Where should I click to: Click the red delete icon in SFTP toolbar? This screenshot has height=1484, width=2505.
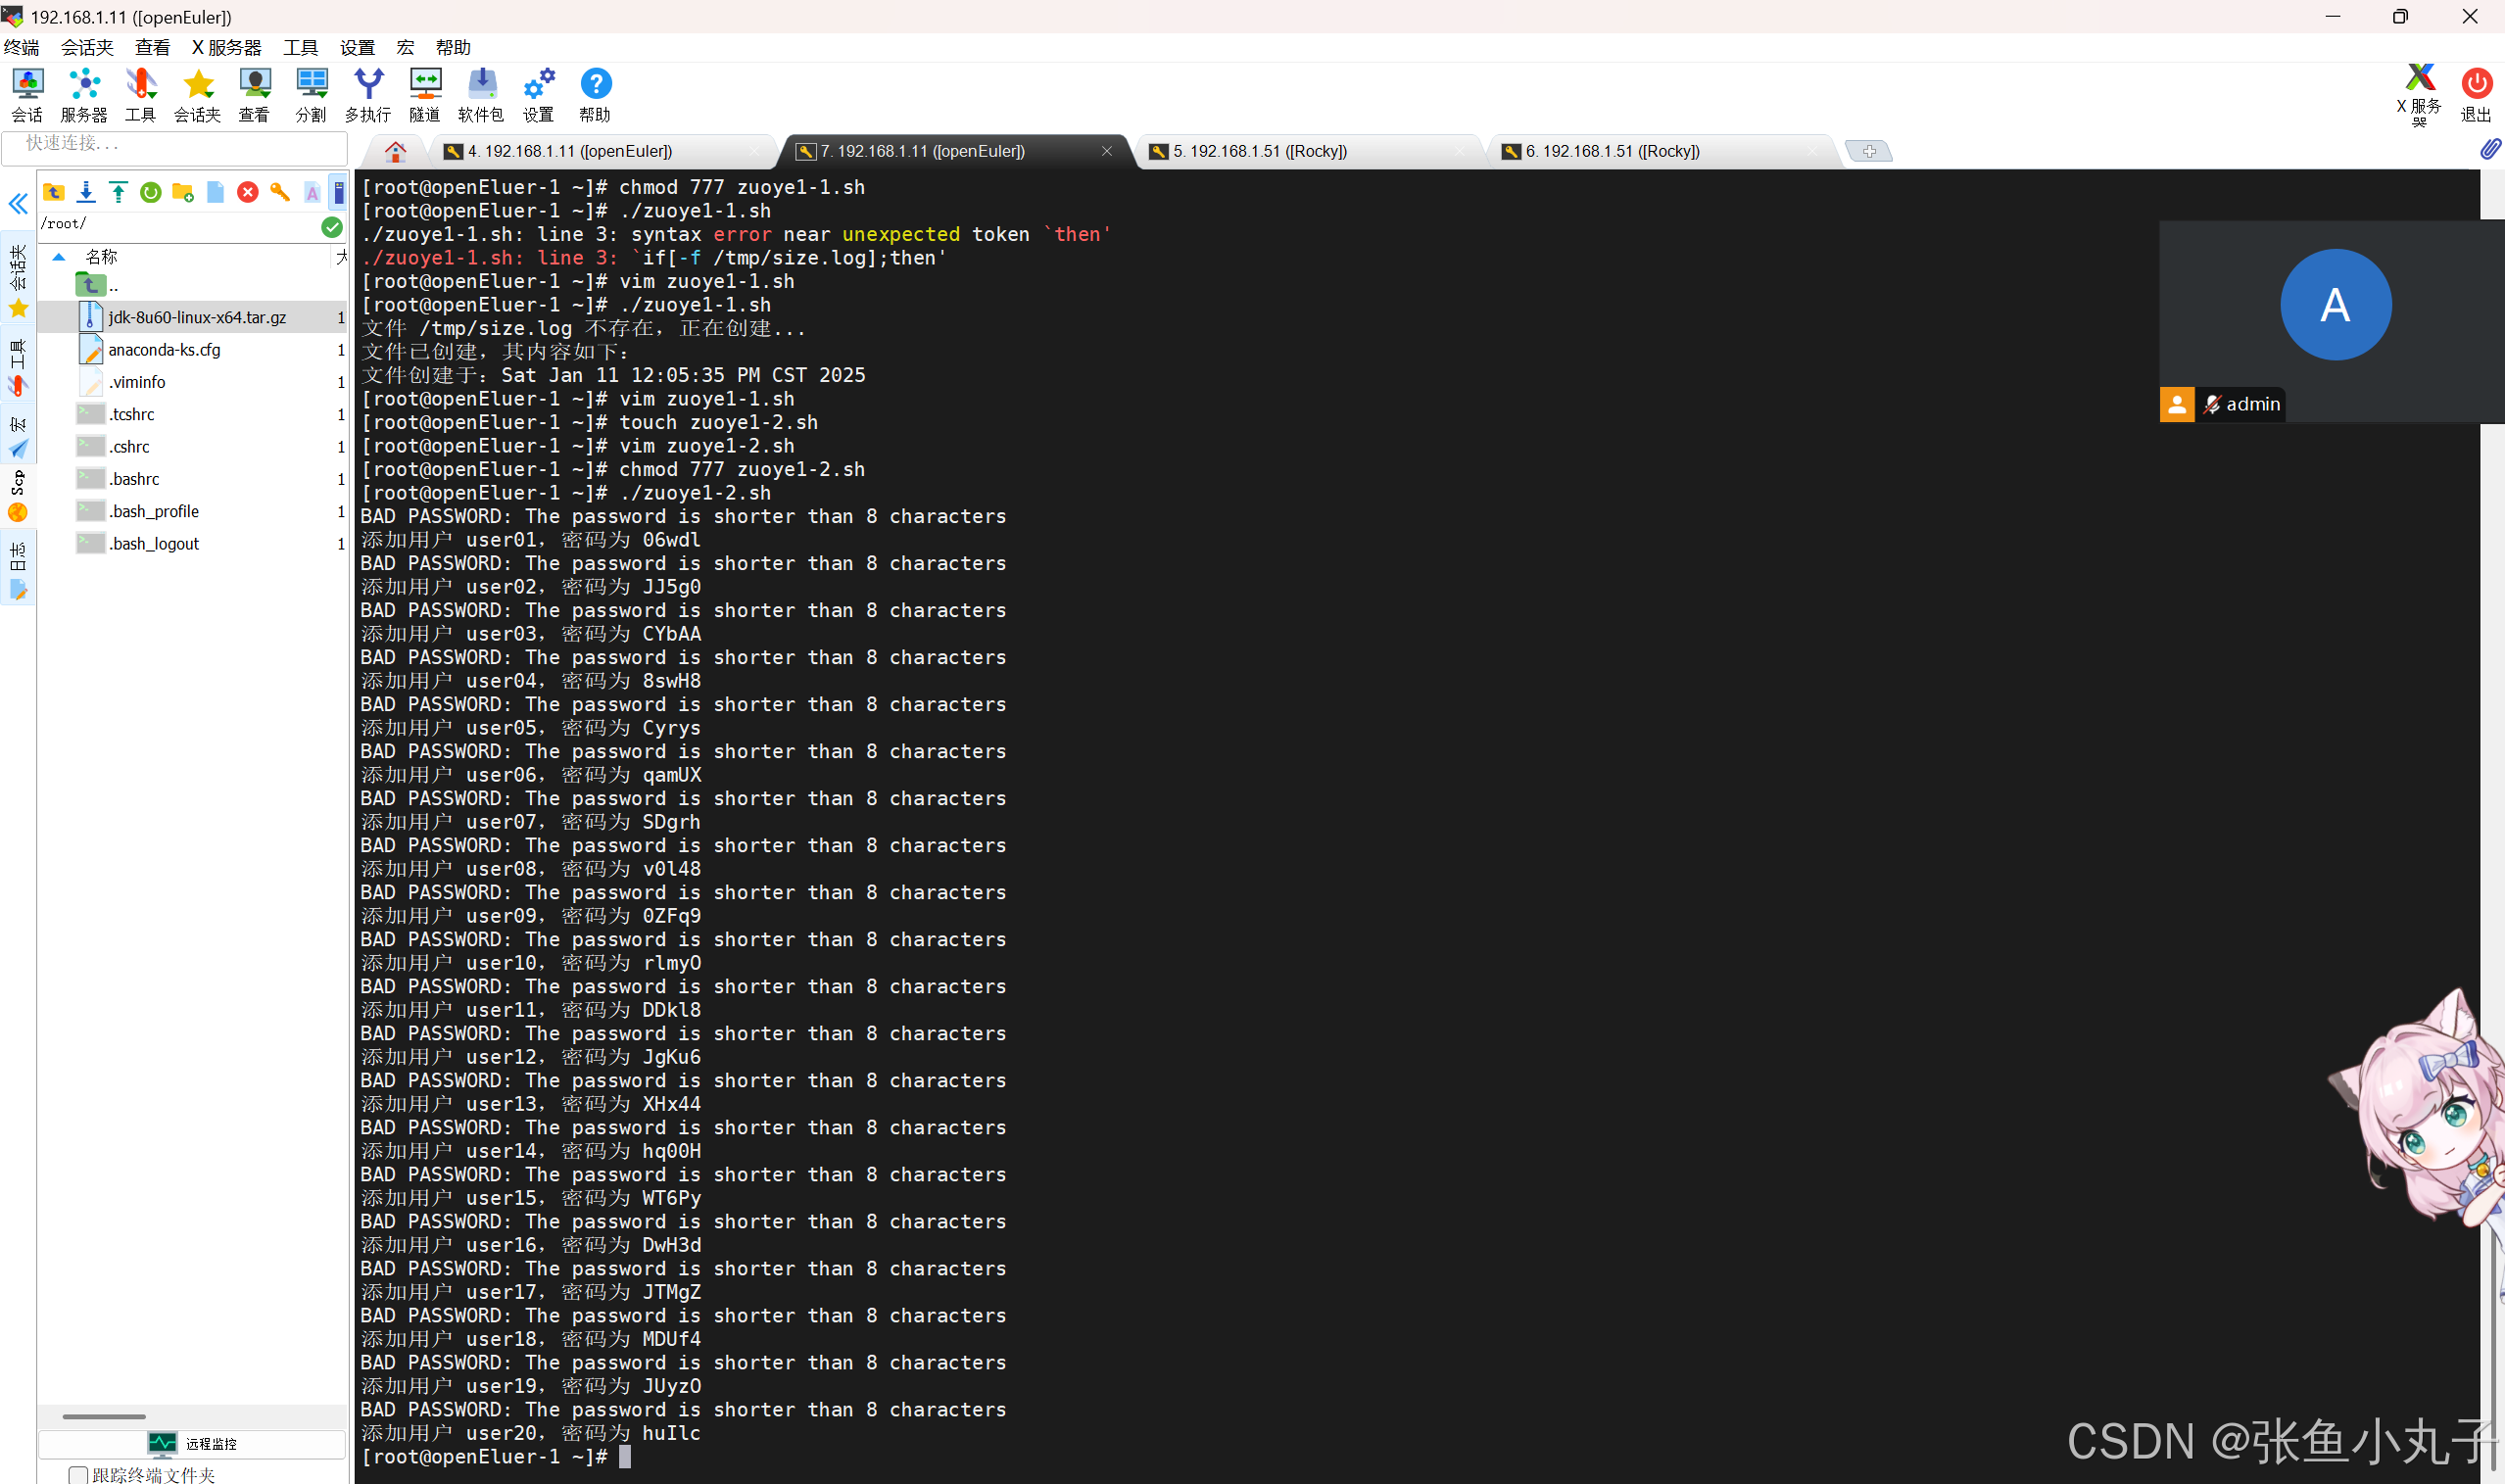[248, 192]
